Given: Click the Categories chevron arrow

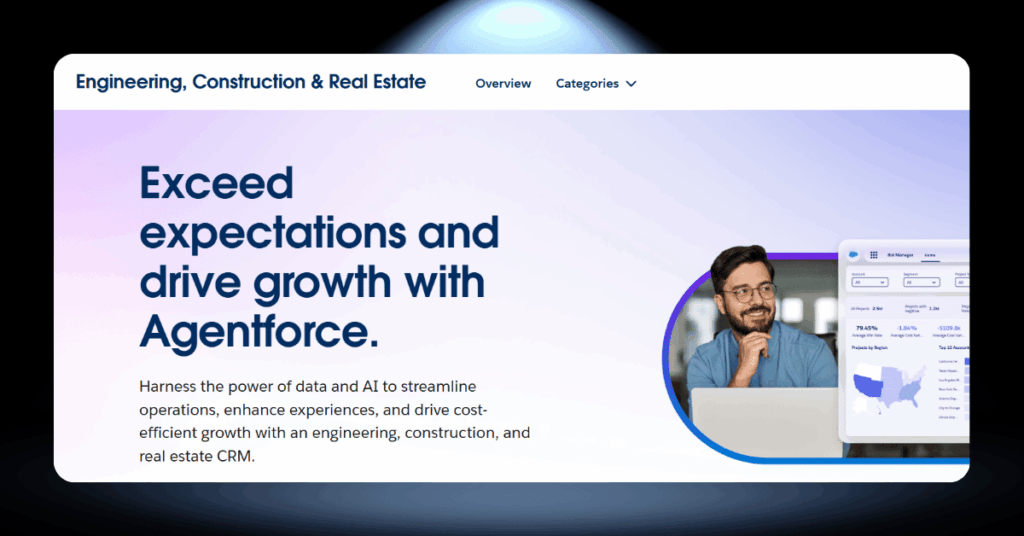Looking at the screenshot, I should coord(631,84).
